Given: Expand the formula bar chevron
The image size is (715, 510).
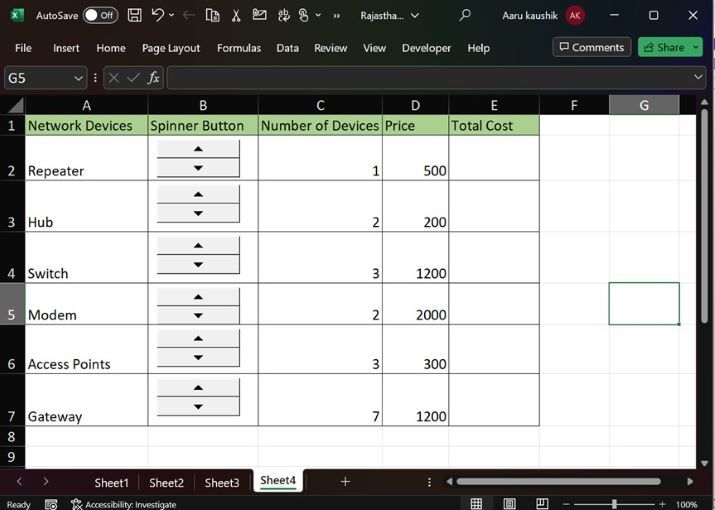Looking at the screenshot, I should click(x=698, y=77).
